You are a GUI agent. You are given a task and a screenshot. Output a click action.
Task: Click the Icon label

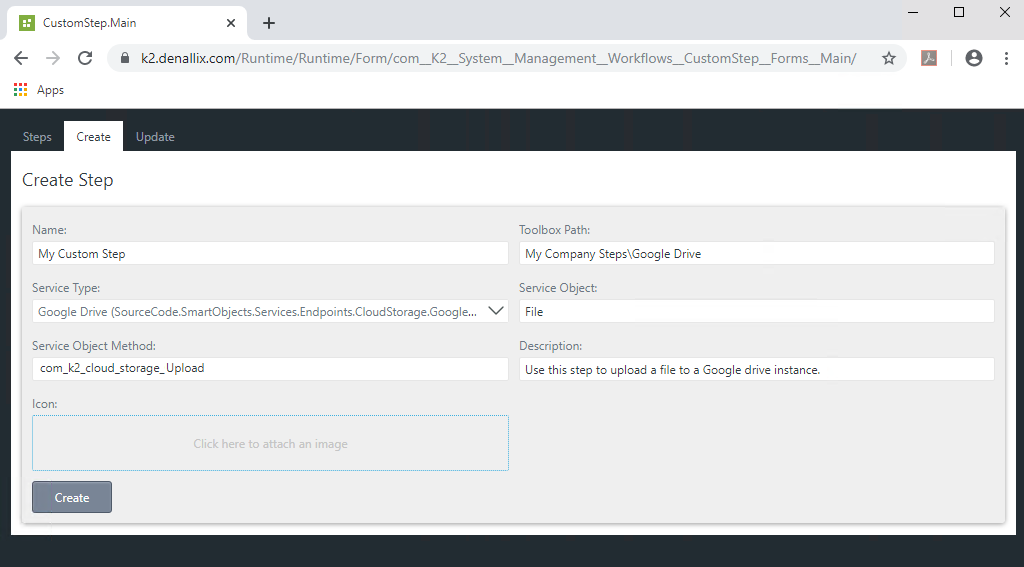44,404
